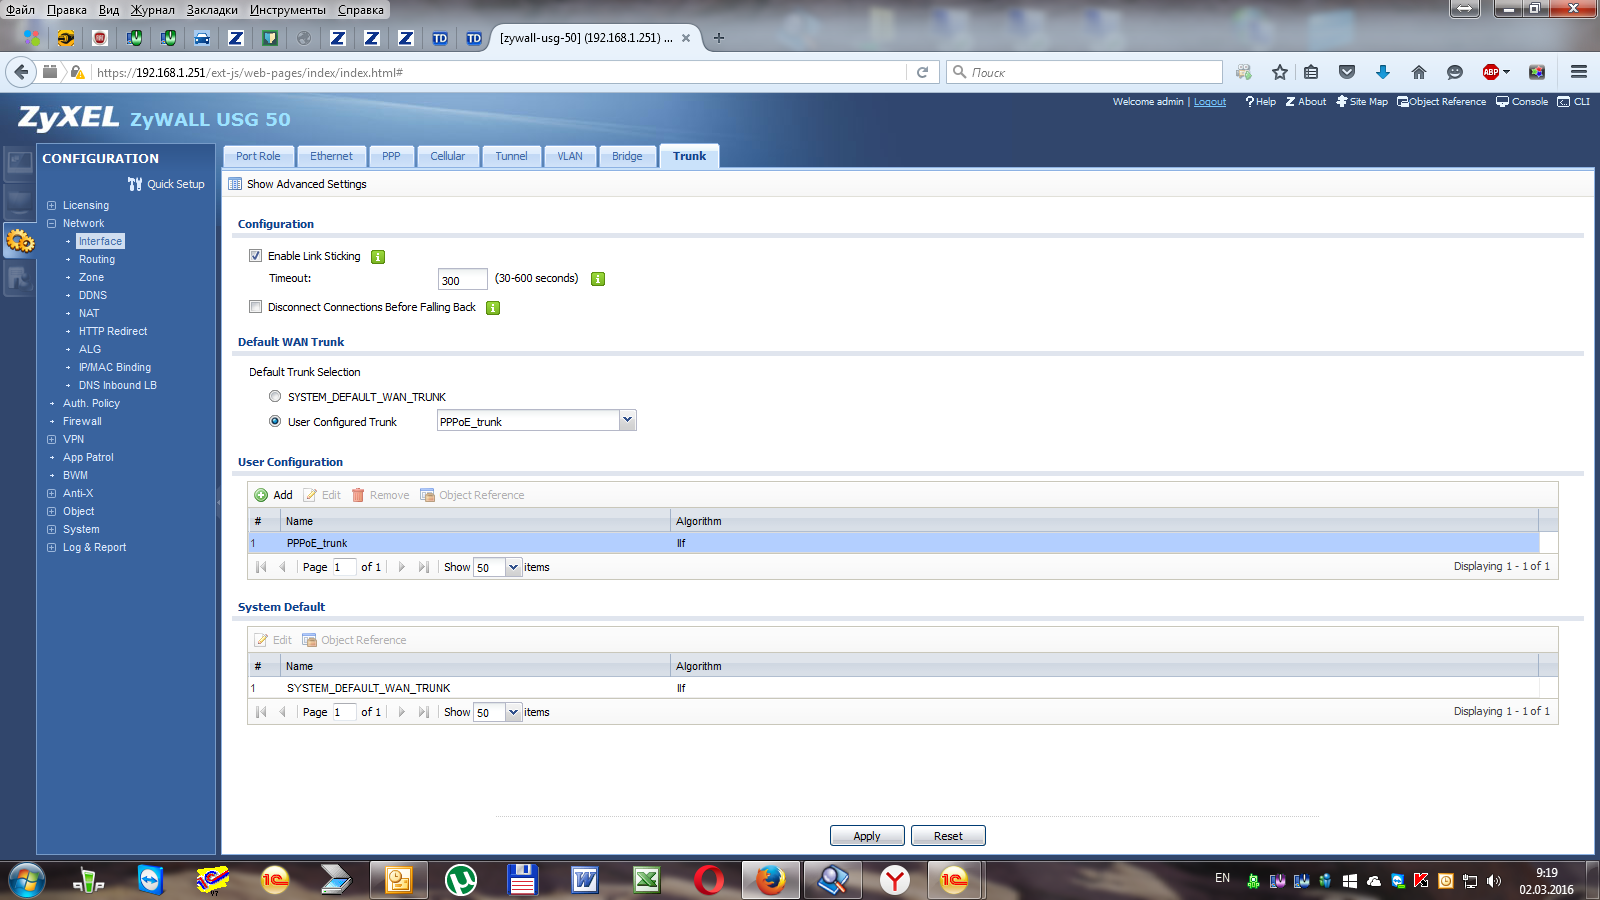Click the Object Reference header icon
This screenshot has width=1600, height=900.
coord(1403,102)
